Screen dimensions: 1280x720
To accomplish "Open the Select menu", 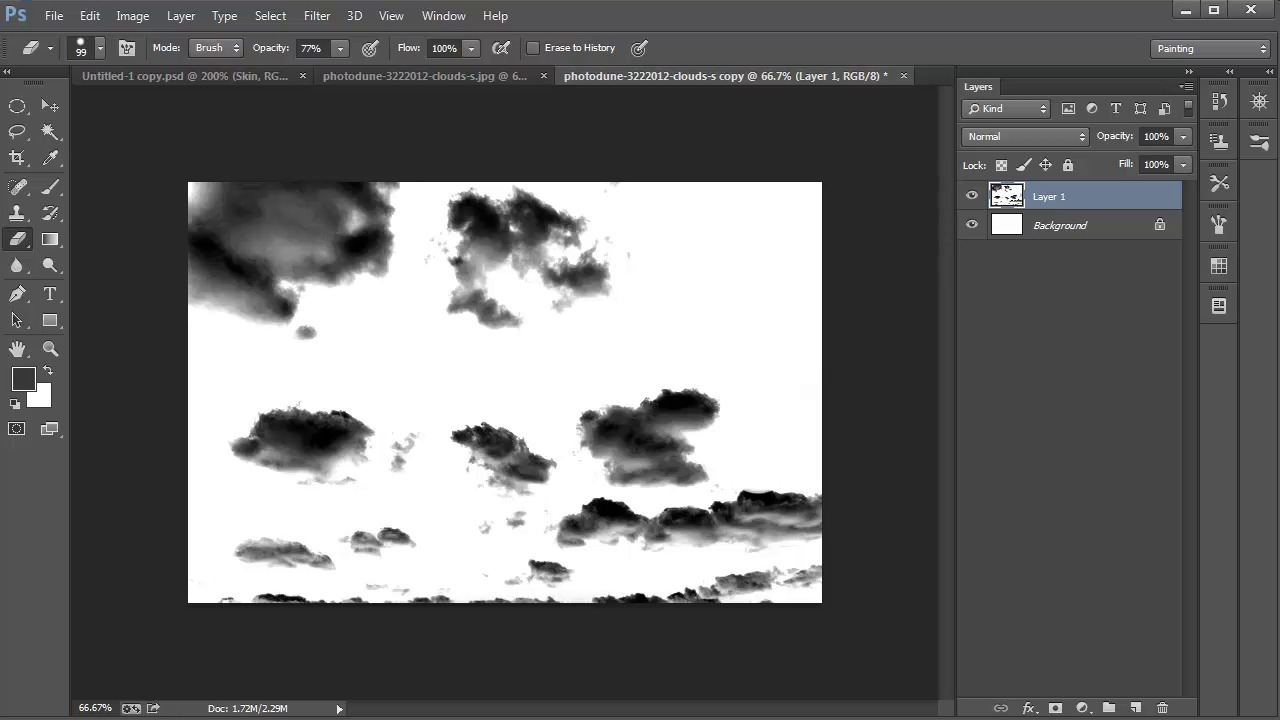I will point(270,16).
